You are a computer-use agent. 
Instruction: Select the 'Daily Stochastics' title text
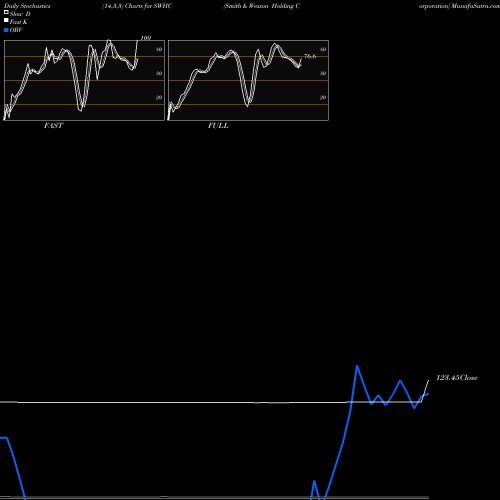[x=27, y=6]
